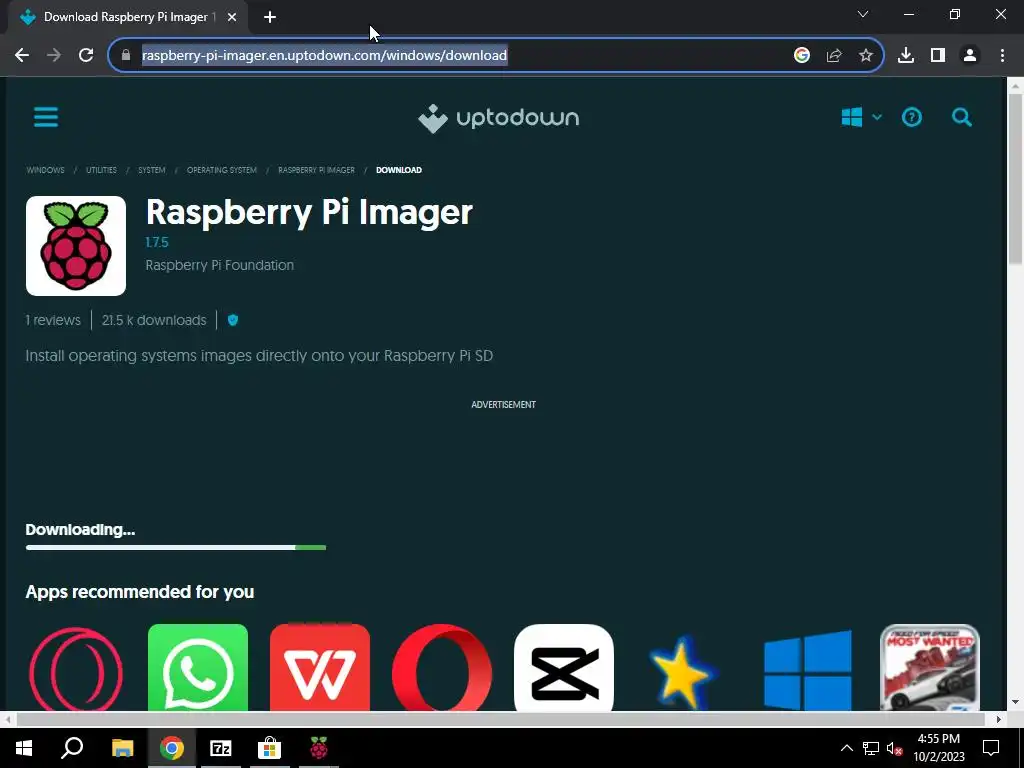Open the help question mark icon
This screenshot has width=1024, height=768.
tap(912, 118)
